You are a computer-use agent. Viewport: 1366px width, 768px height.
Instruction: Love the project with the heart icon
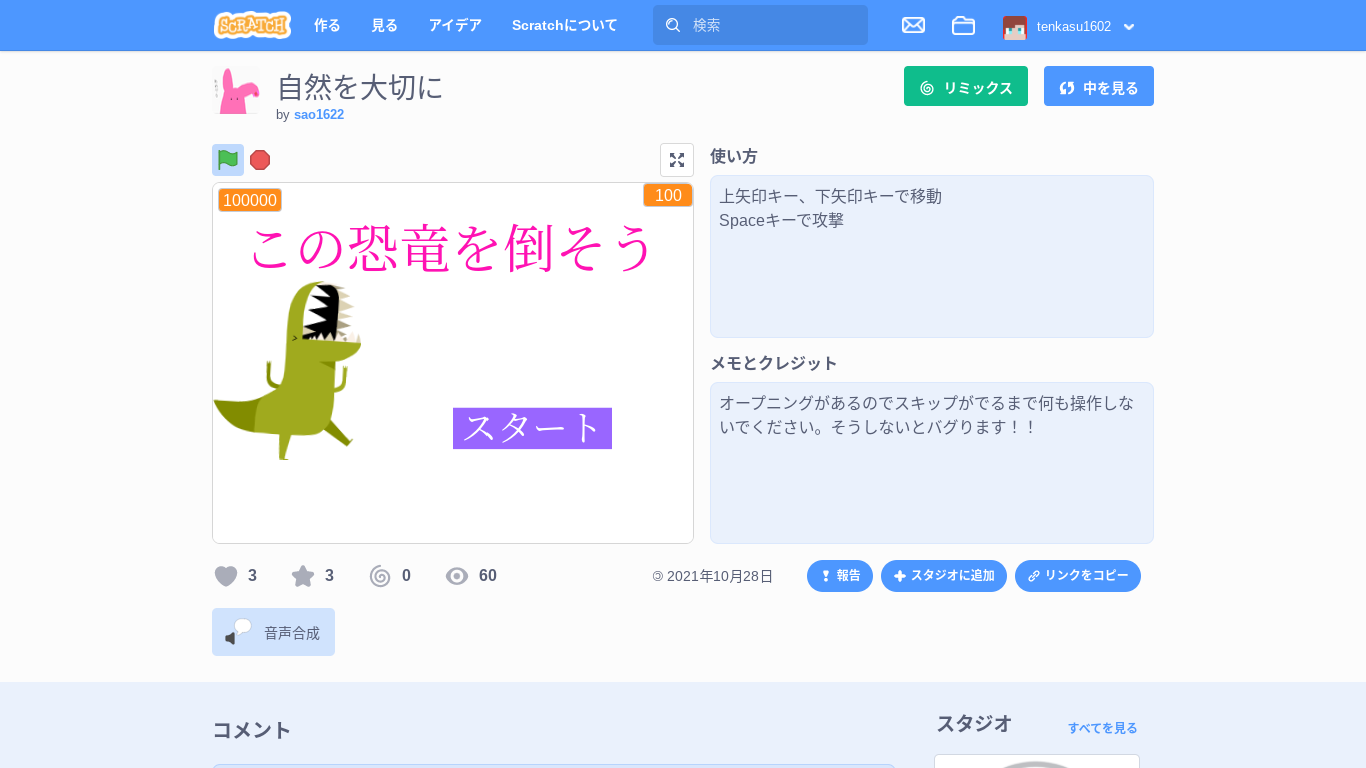pyautogui.click(x=226, y=576)
